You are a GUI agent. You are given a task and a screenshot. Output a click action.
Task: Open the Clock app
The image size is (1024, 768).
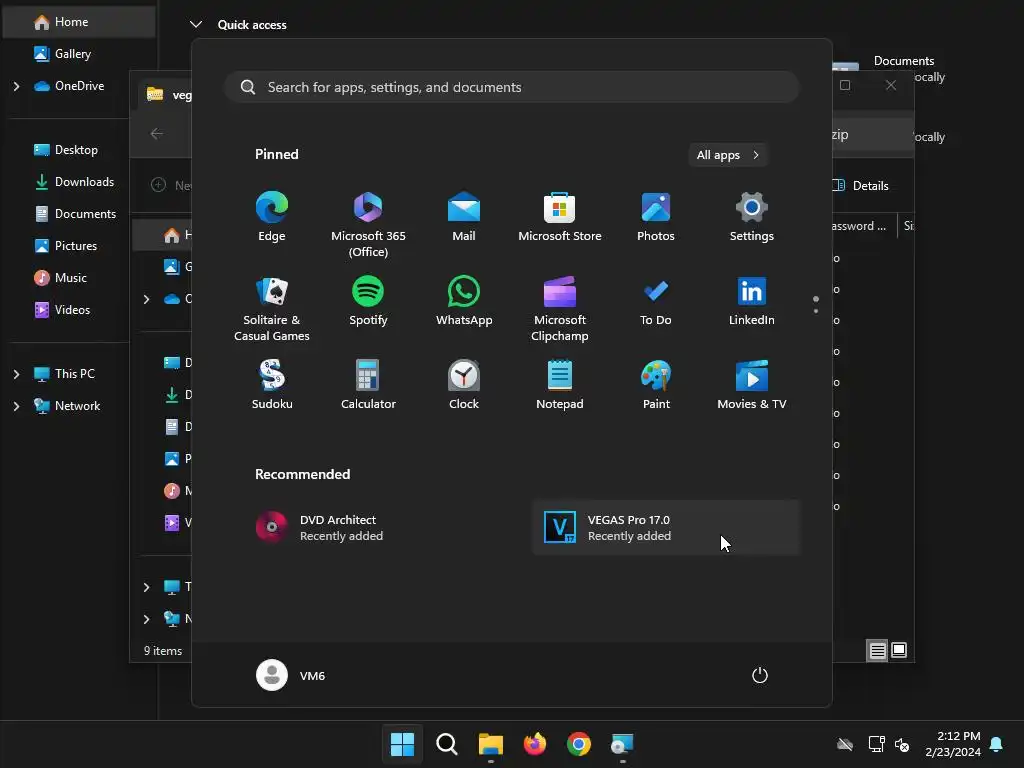[464, 385]
